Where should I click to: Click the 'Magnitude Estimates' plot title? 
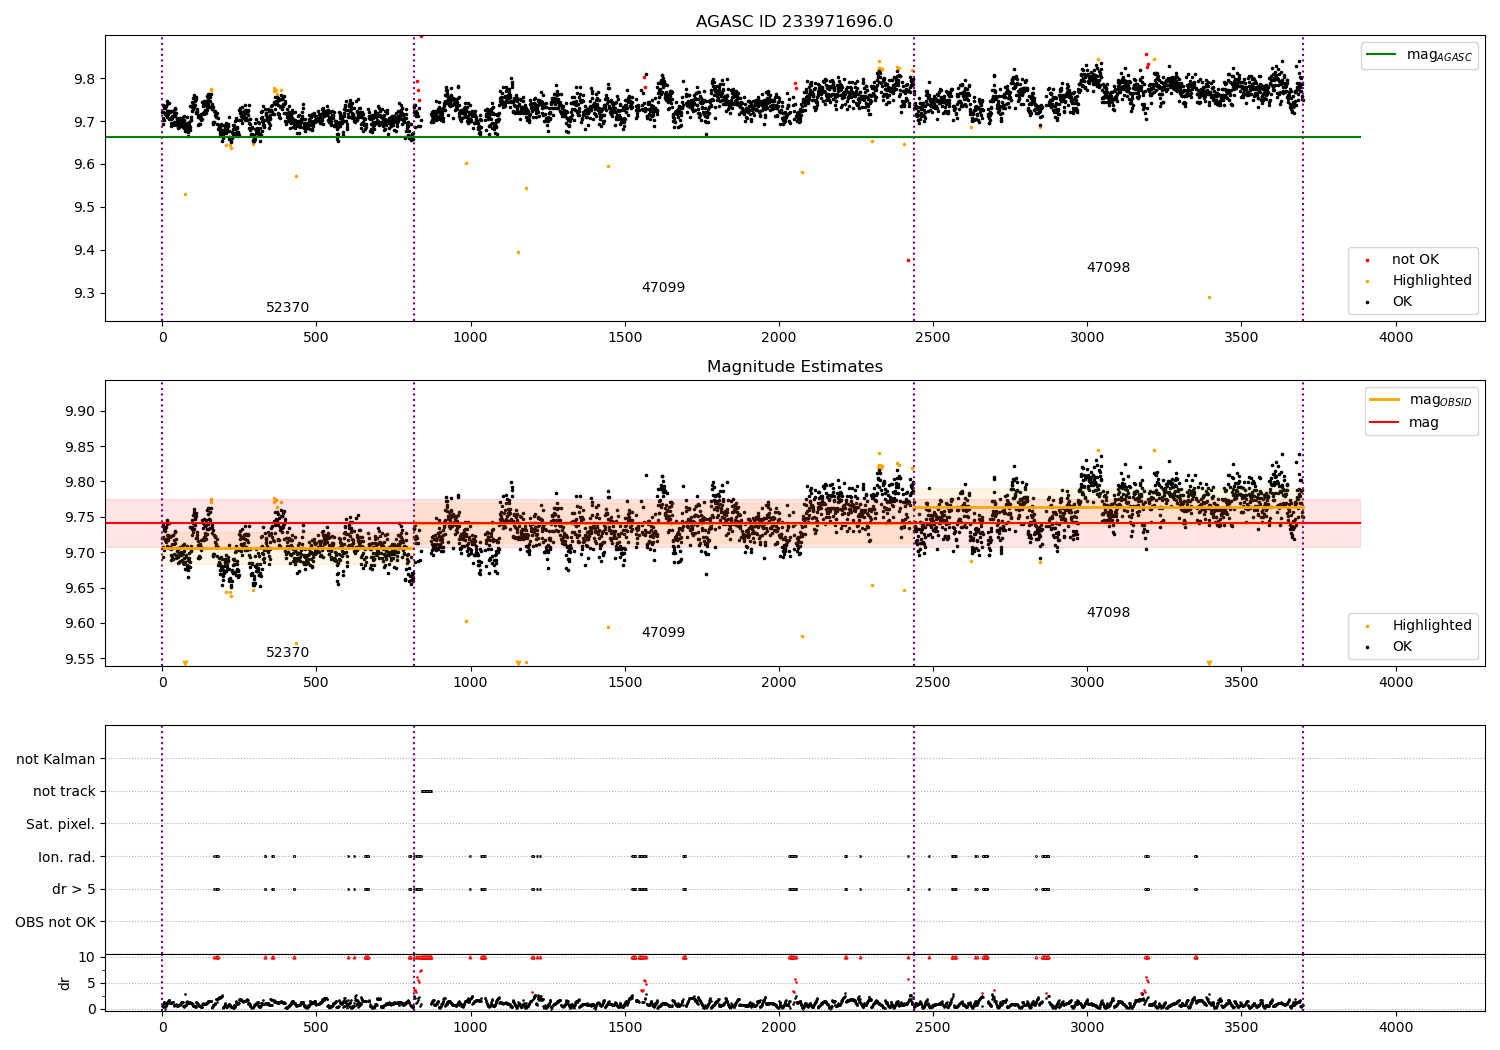[794, 367]
